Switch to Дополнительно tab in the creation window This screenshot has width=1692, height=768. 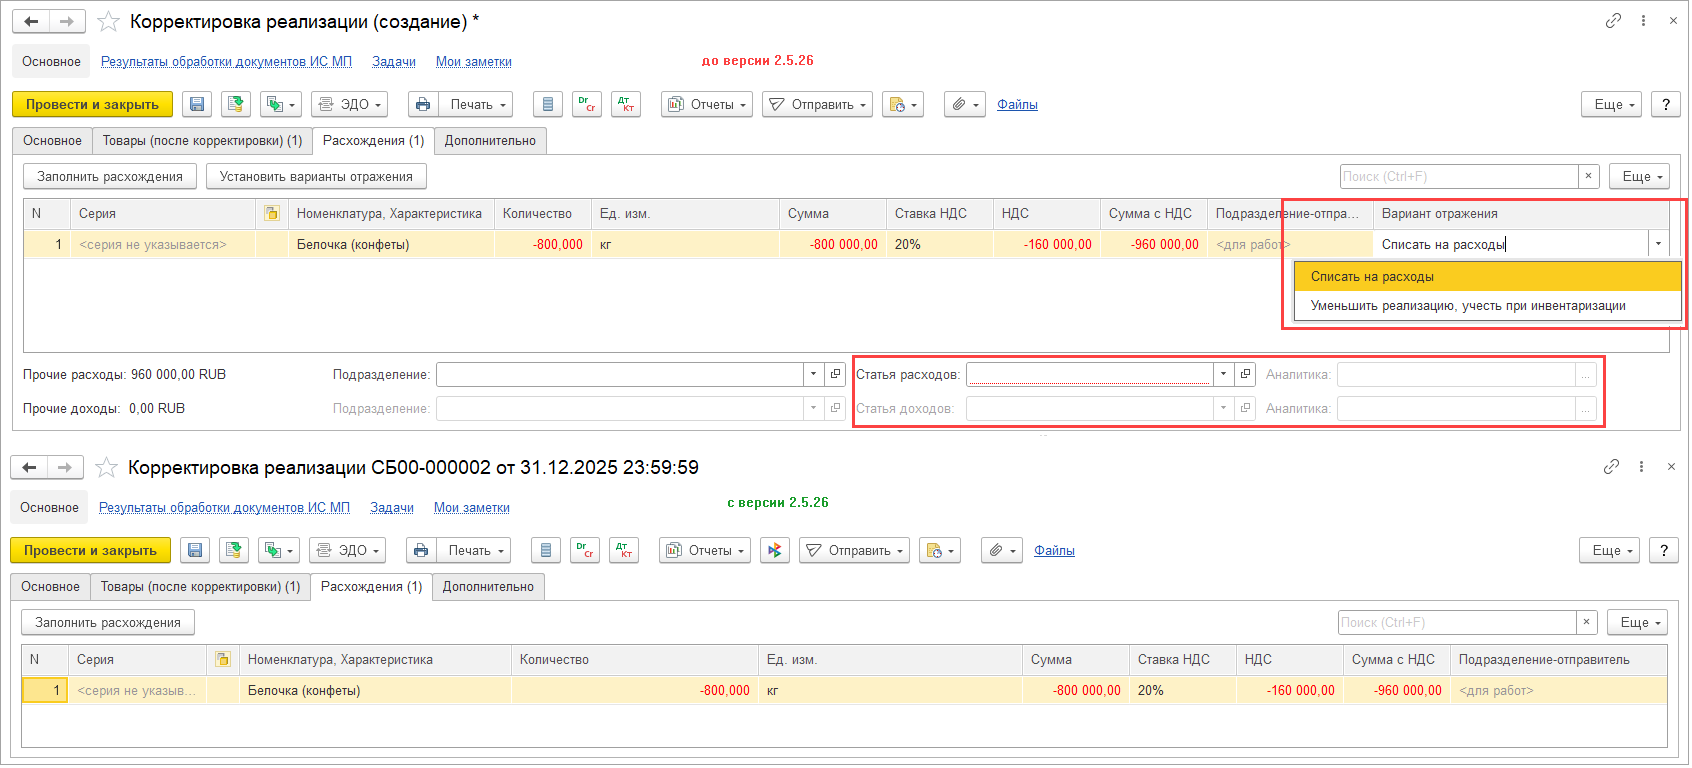(490, 141)
